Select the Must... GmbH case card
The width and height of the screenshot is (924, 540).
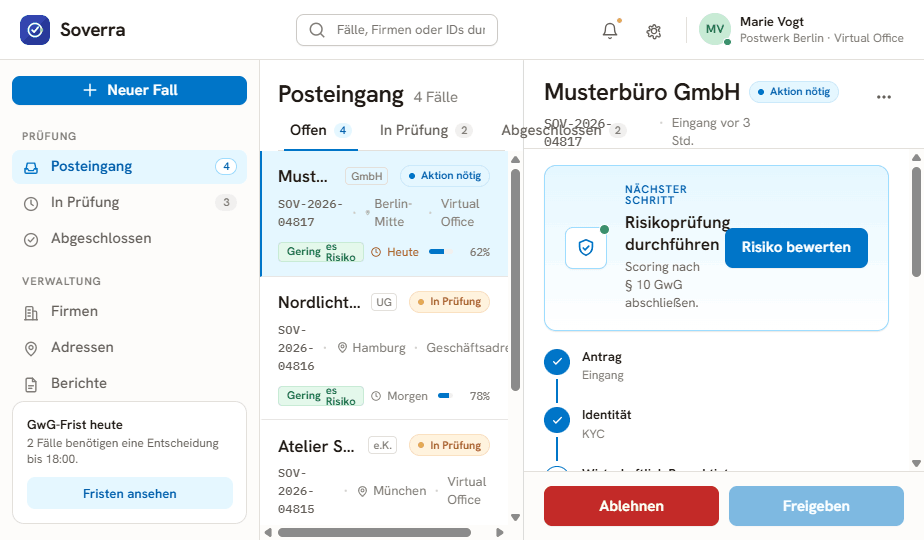click(384, 214)
